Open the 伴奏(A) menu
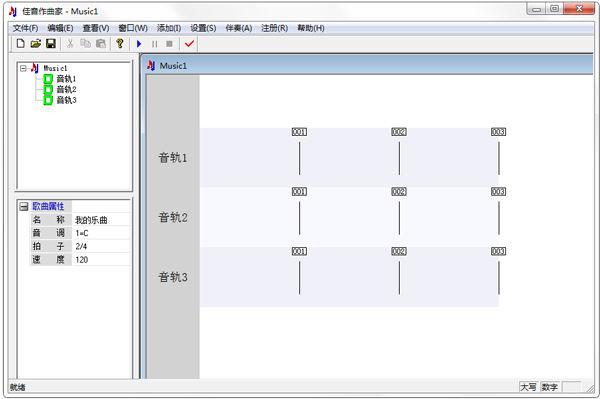Screen dimensions: 600x399 tap(238, 28)
